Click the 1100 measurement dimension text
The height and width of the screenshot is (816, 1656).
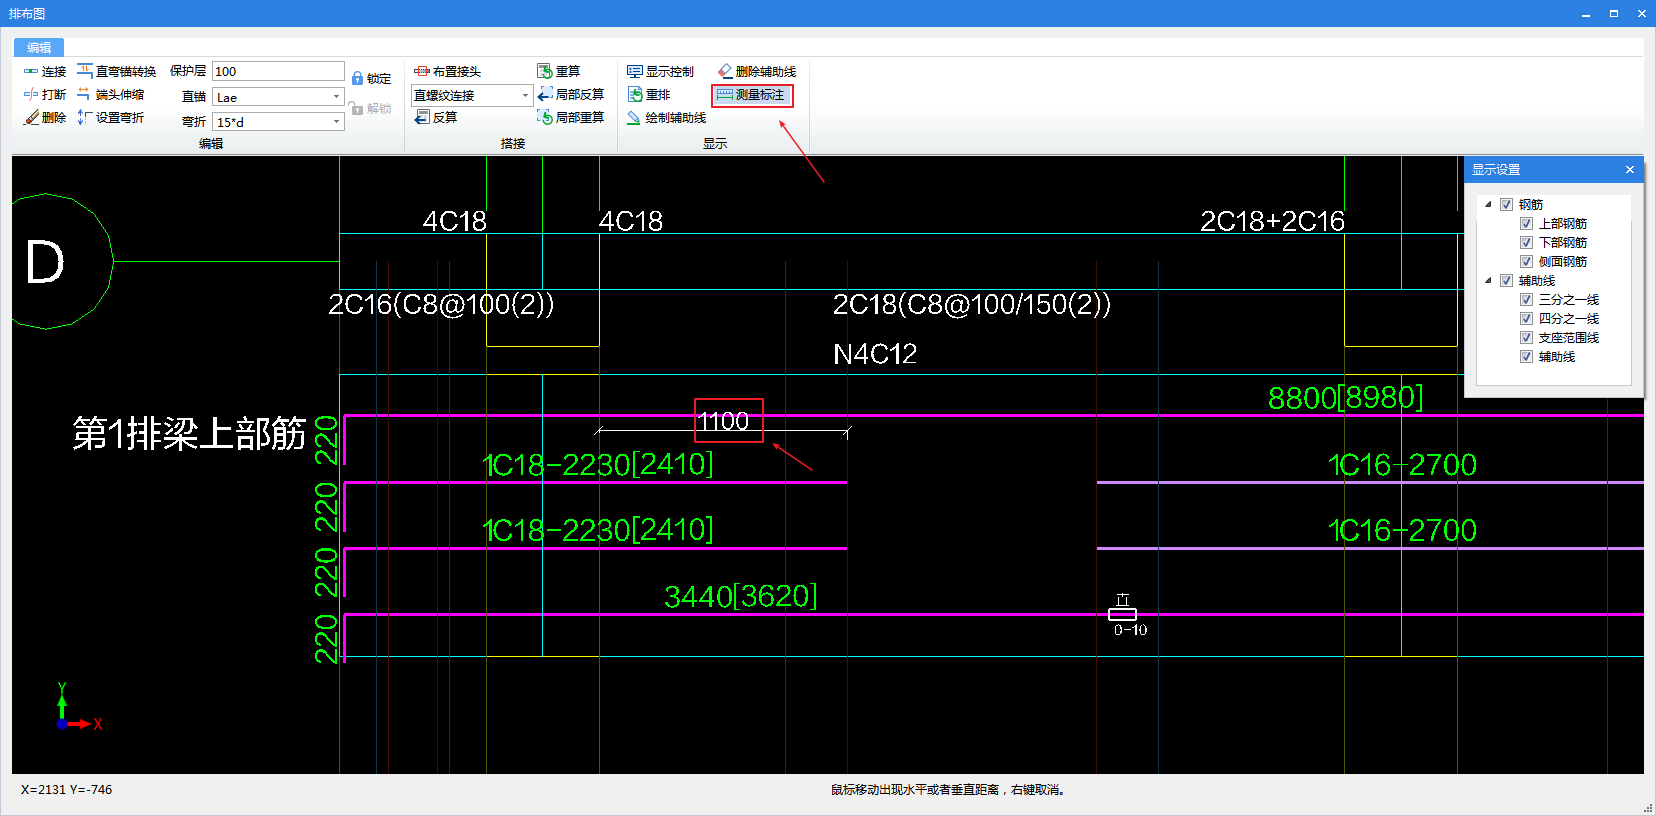point(724,421)
